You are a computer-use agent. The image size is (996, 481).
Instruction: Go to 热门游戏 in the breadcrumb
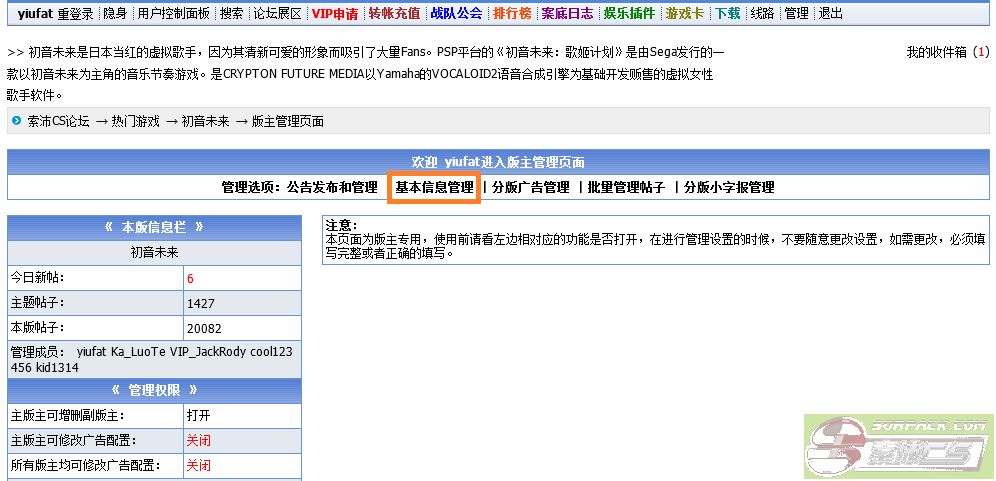[x=135, y=121]
